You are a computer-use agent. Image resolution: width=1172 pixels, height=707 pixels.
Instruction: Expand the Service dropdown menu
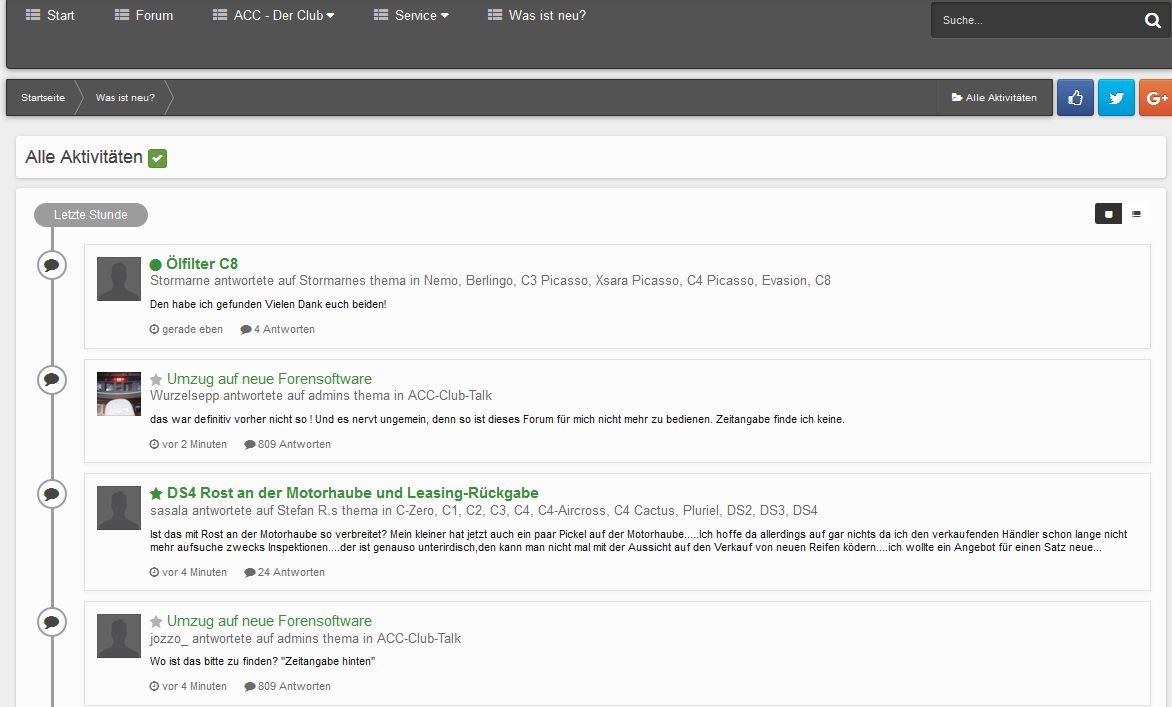(x=411, y=15)
